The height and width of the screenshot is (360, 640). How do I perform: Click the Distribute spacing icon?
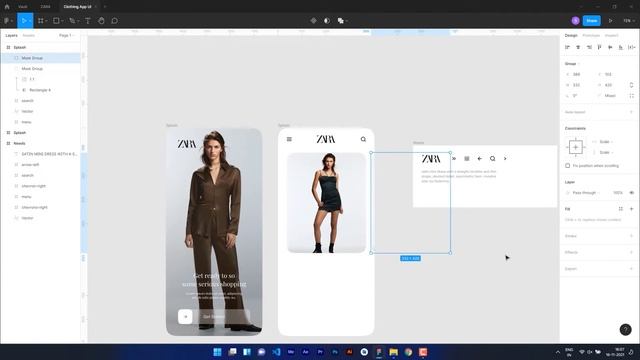(631, 47)
